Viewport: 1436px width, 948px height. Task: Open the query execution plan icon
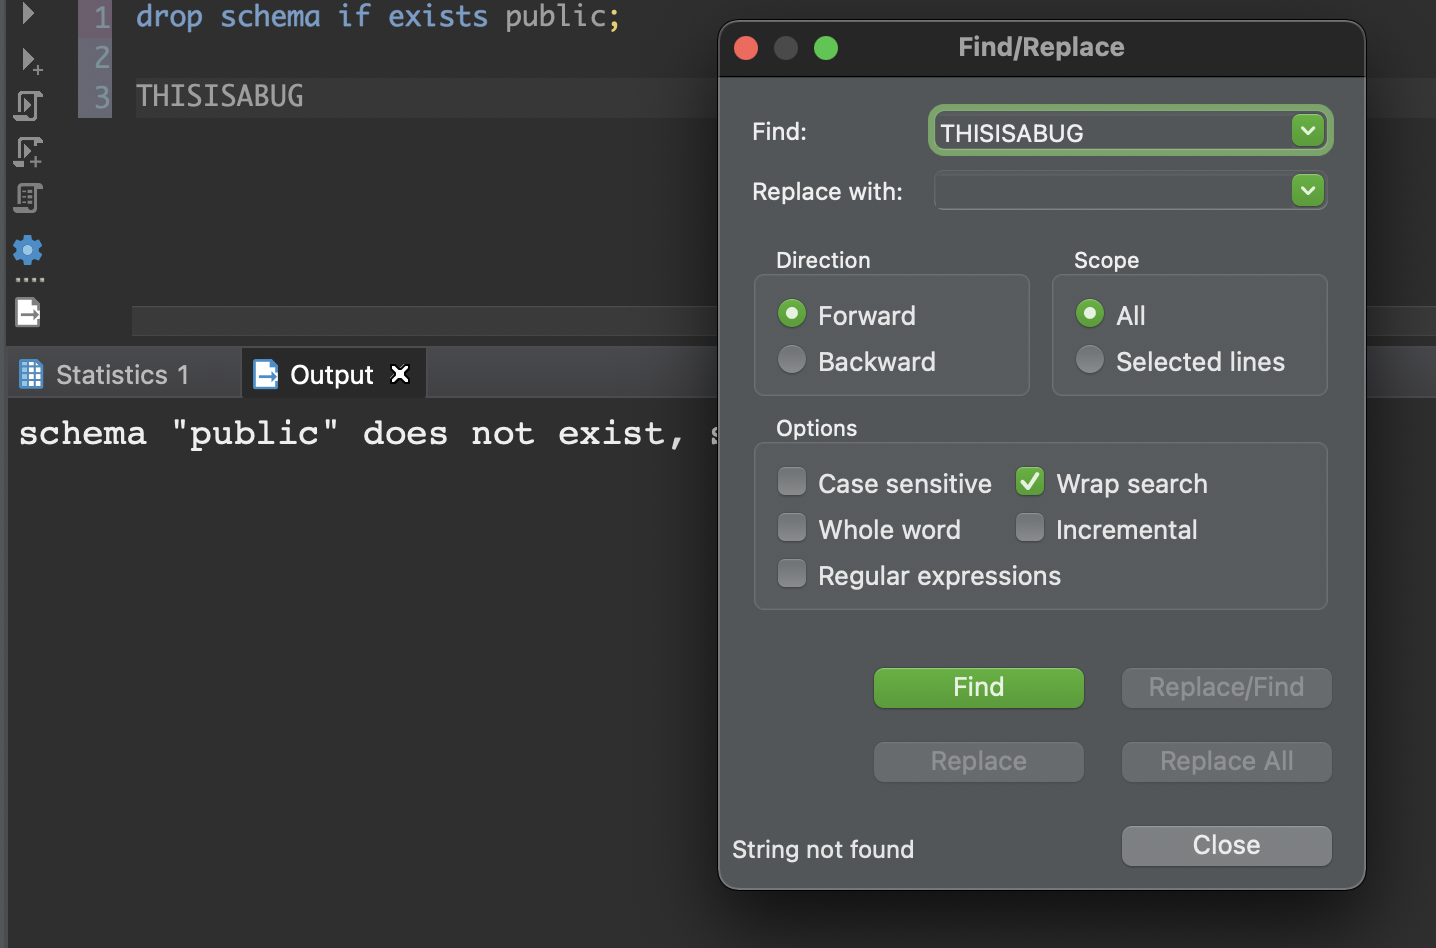click(29, 199)
